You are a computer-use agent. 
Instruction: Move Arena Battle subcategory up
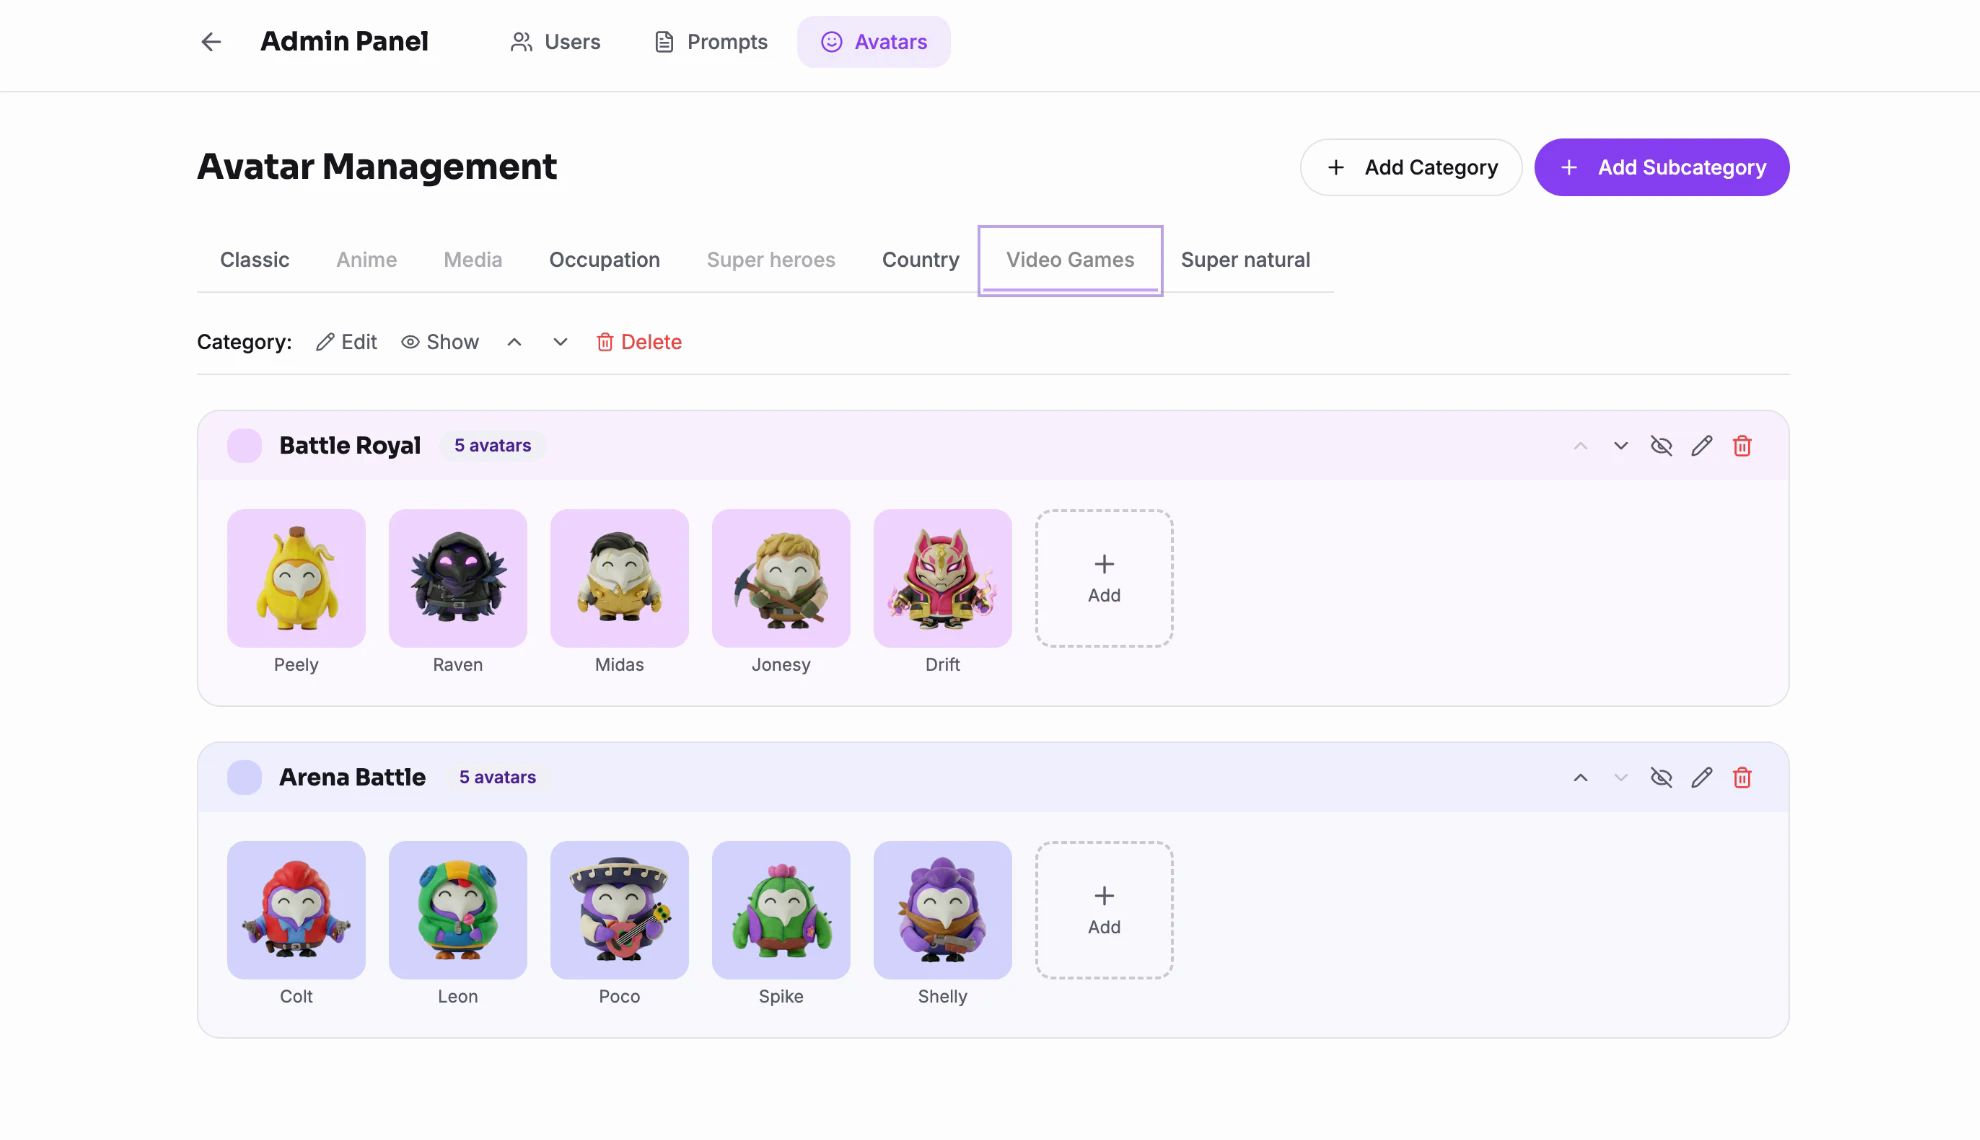[1580, 778]
